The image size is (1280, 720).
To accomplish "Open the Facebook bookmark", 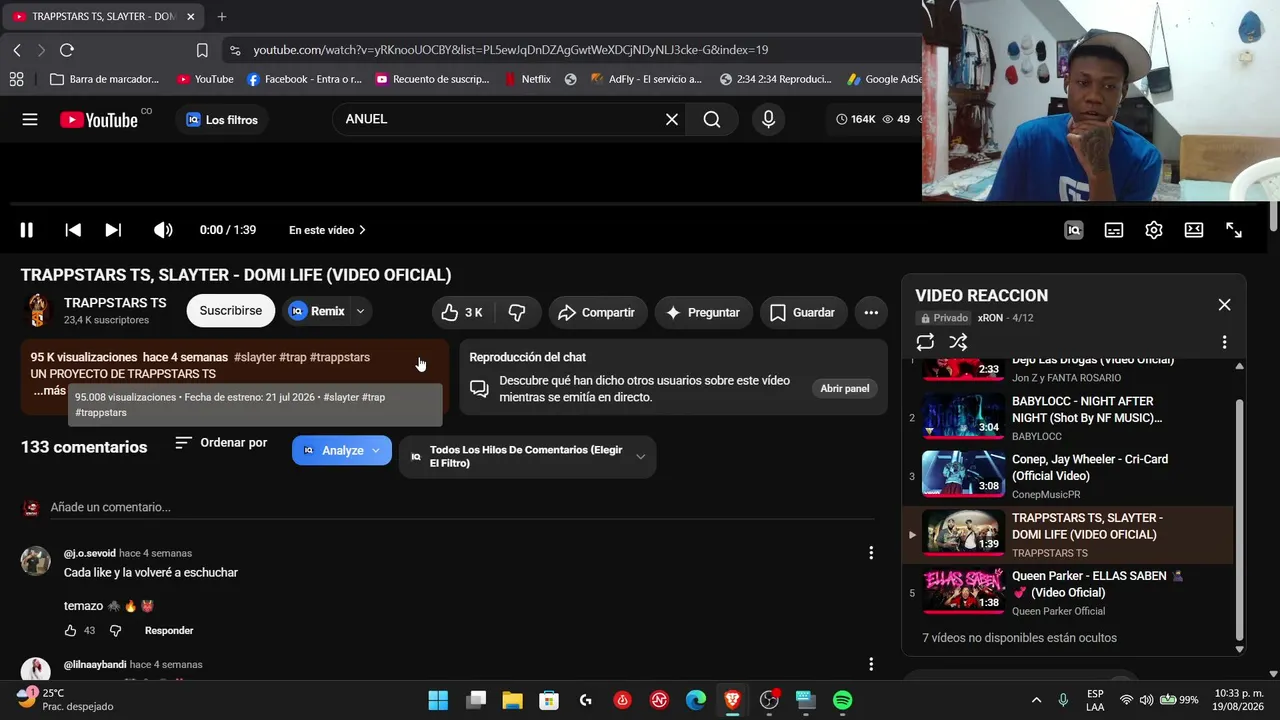I will pos(304,79).
